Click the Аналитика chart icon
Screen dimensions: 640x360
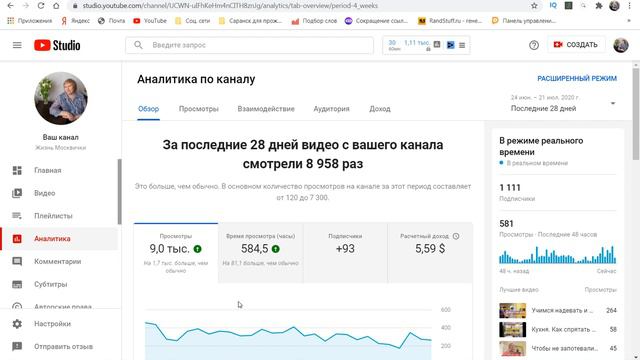pyautogui.click(x=17, y=239)
